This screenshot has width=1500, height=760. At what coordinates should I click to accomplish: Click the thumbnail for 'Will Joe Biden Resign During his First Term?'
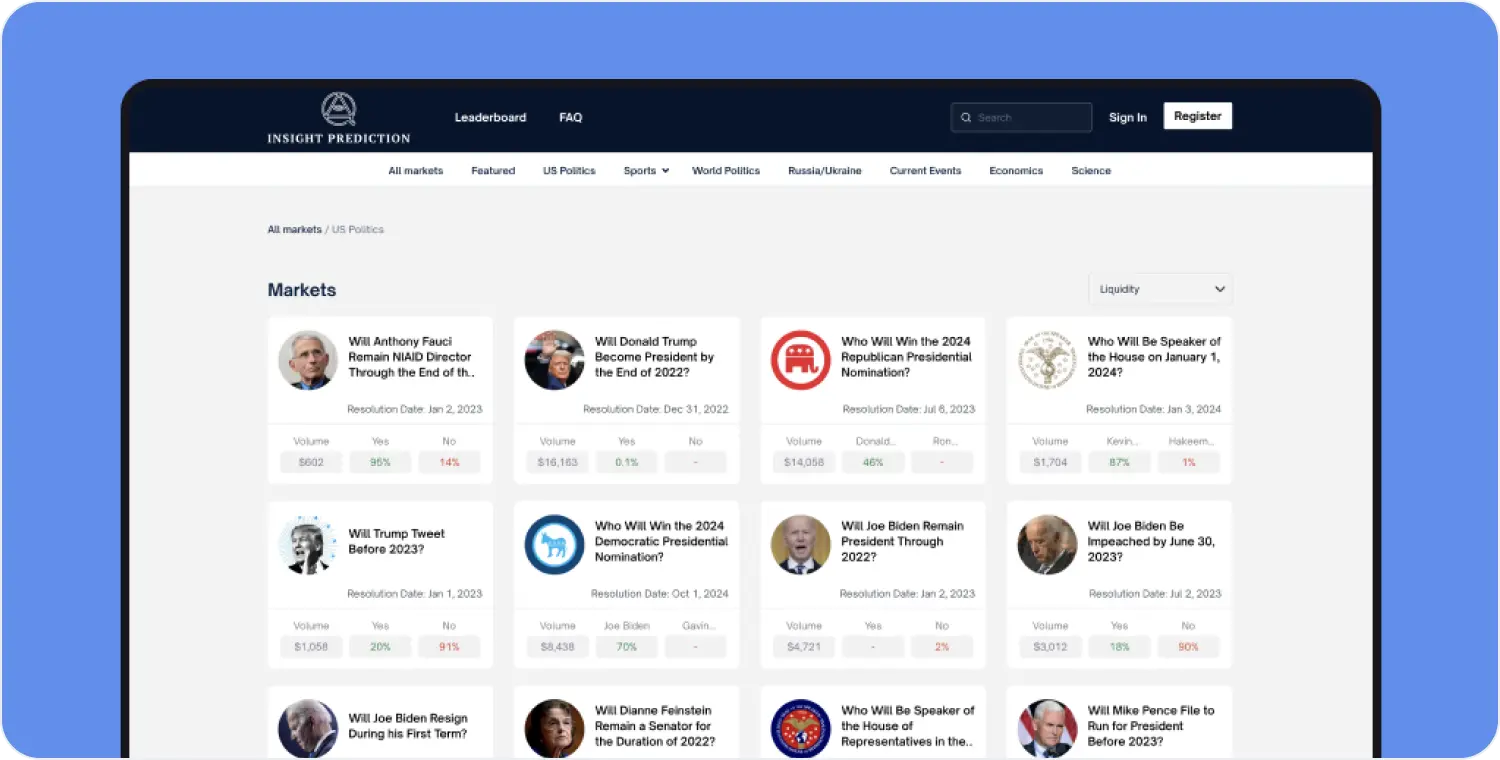coord(308,729)
